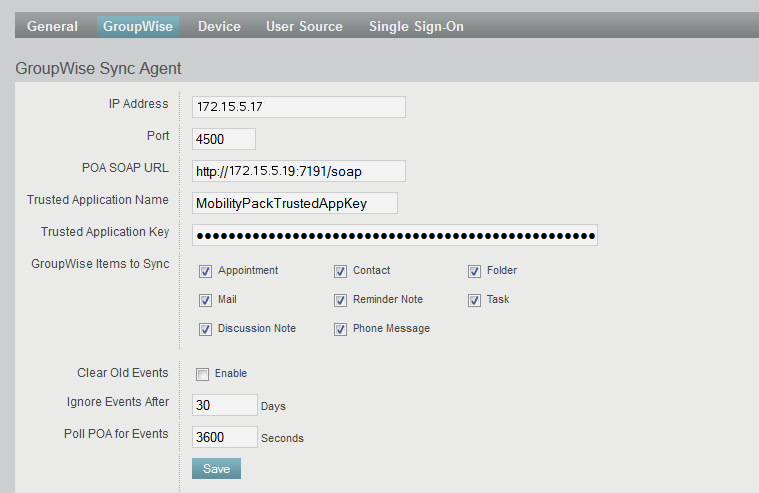Click the Trusted Application Name label
The width and height of the screenshot is (759, 493).
point(98,200)
